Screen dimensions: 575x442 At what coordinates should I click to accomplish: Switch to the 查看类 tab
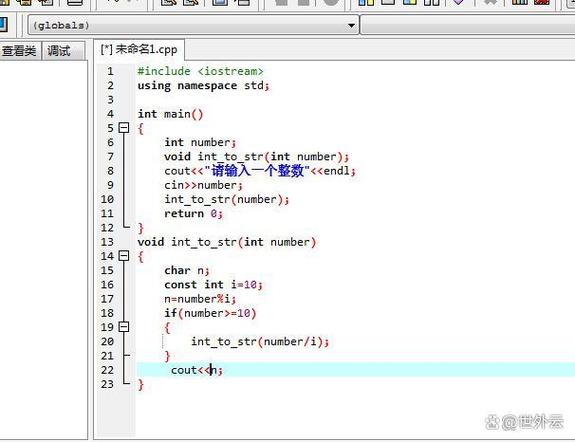(x=19, y=51)
